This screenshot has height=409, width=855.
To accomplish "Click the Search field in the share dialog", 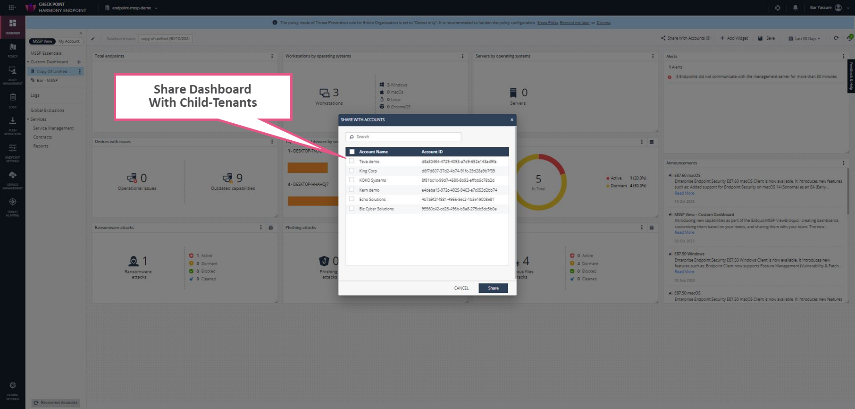I will pyautogui.click(x=404, y=136).
